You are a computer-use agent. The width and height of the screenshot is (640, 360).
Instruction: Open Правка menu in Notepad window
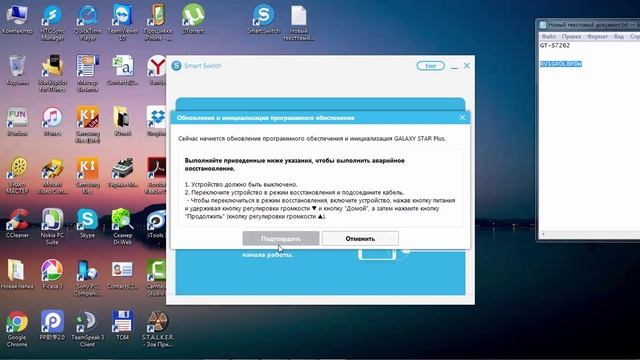(x=571, y=37)
